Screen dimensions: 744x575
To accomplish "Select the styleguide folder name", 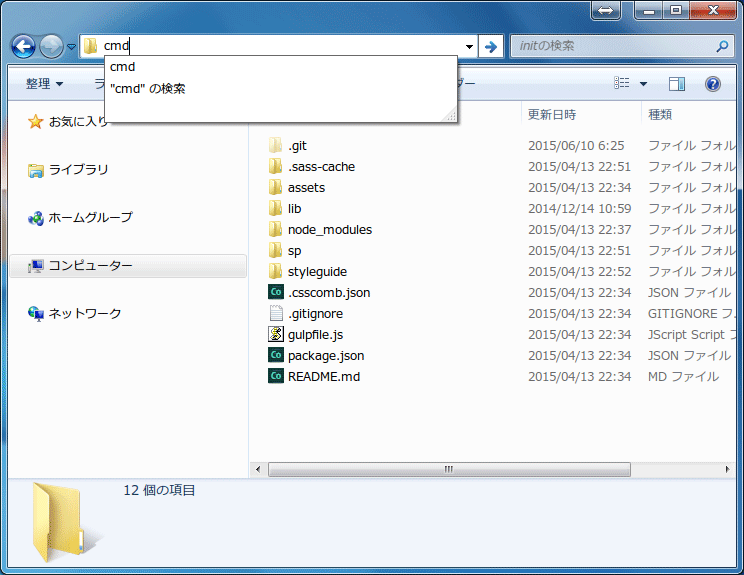I will pos(317,271).
